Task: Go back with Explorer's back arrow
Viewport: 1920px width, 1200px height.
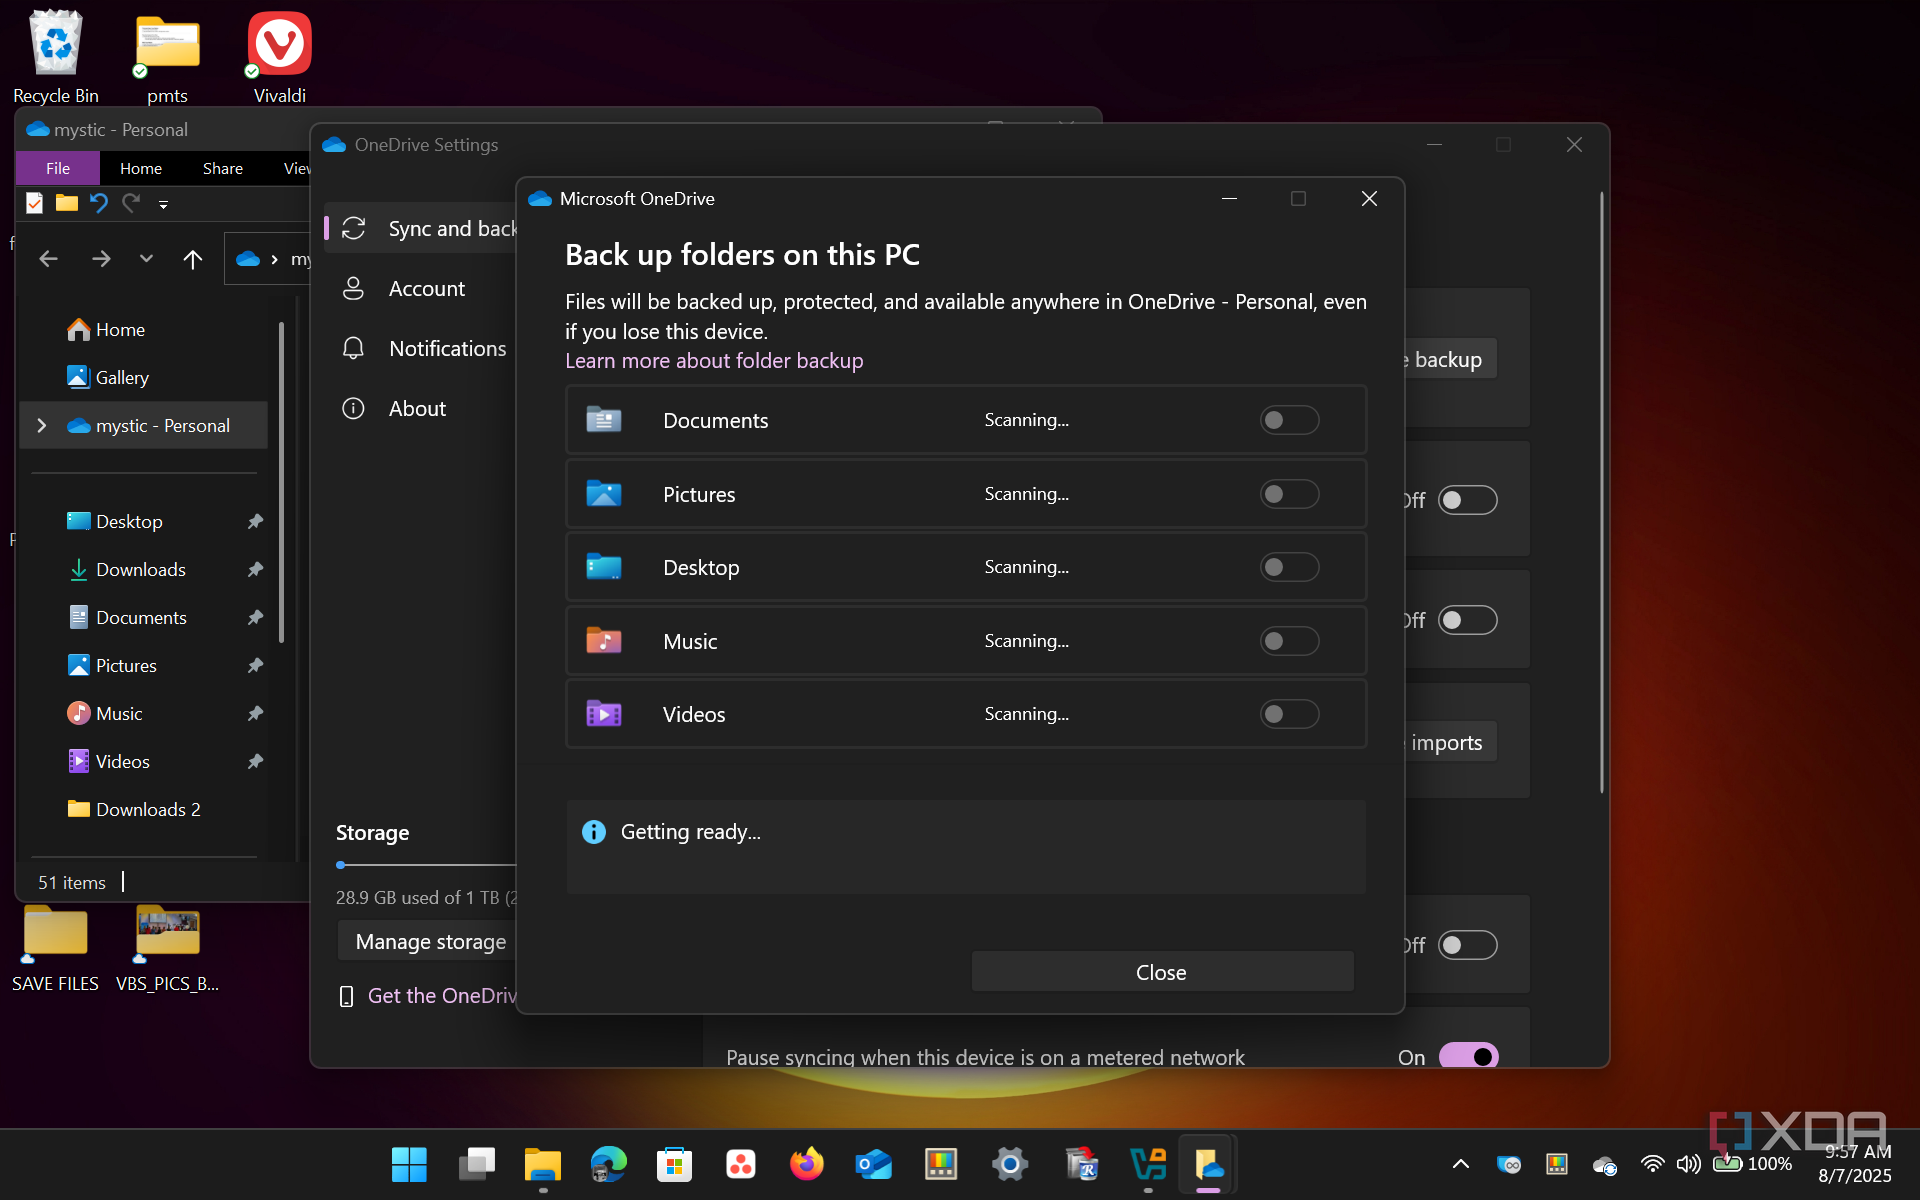Action: coord(48,259)
